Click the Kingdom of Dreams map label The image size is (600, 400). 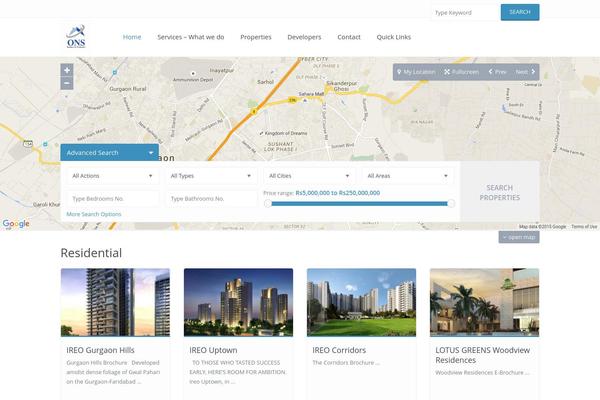[284, 133]
